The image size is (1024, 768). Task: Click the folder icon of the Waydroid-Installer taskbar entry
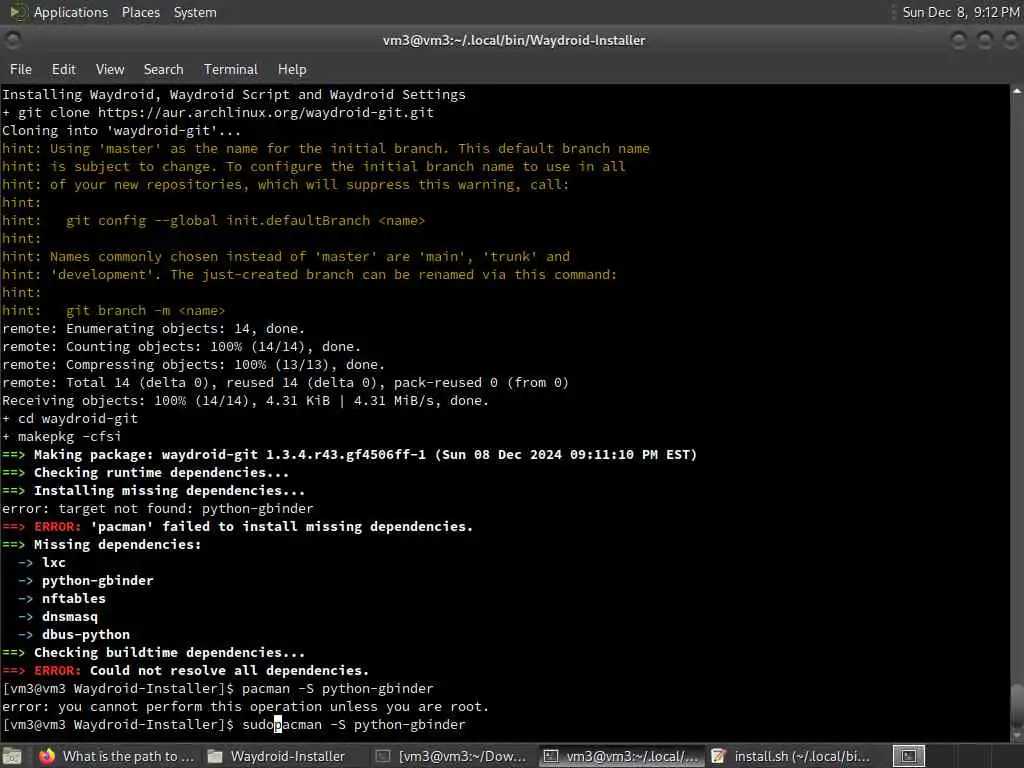[215, 756]
